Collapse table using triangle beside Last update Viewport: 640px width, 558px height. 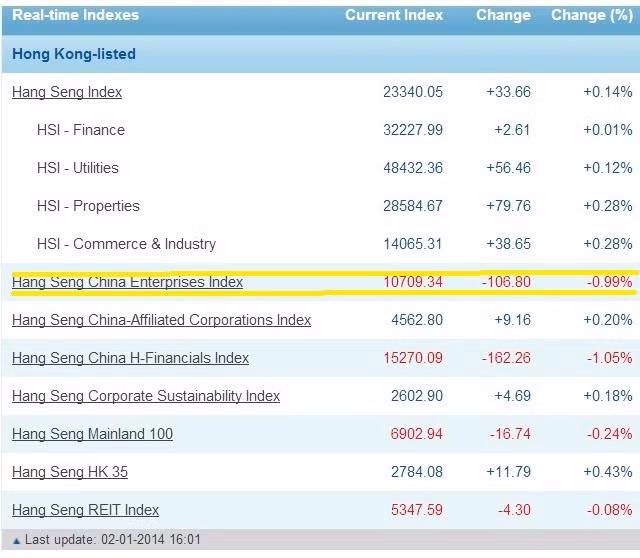click(16, 541)
